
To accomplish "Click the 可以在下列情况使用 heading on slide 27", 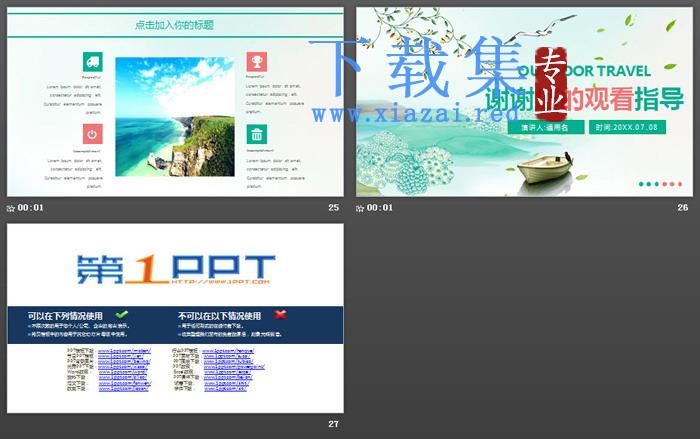I will pos(65,316).
